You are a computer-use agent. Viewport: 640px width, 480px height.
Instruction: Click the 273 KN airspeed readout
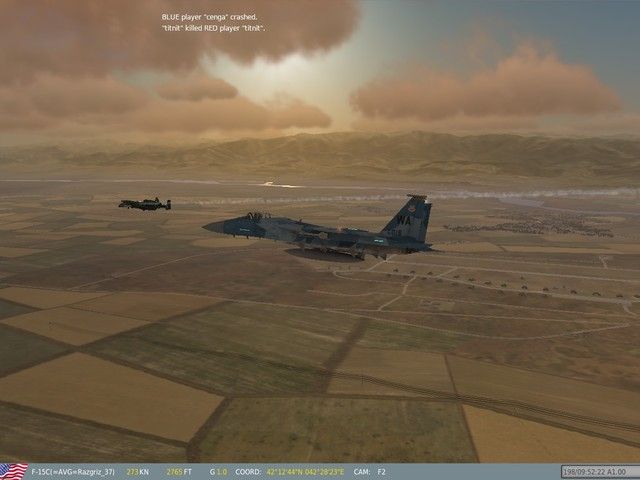138,471
